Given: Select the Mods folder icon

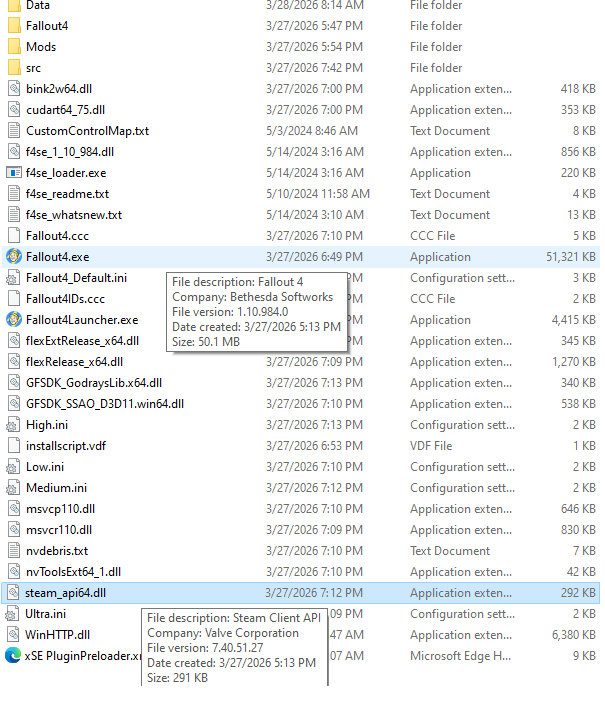Looking at the screenshot, I should coord(14,47).
